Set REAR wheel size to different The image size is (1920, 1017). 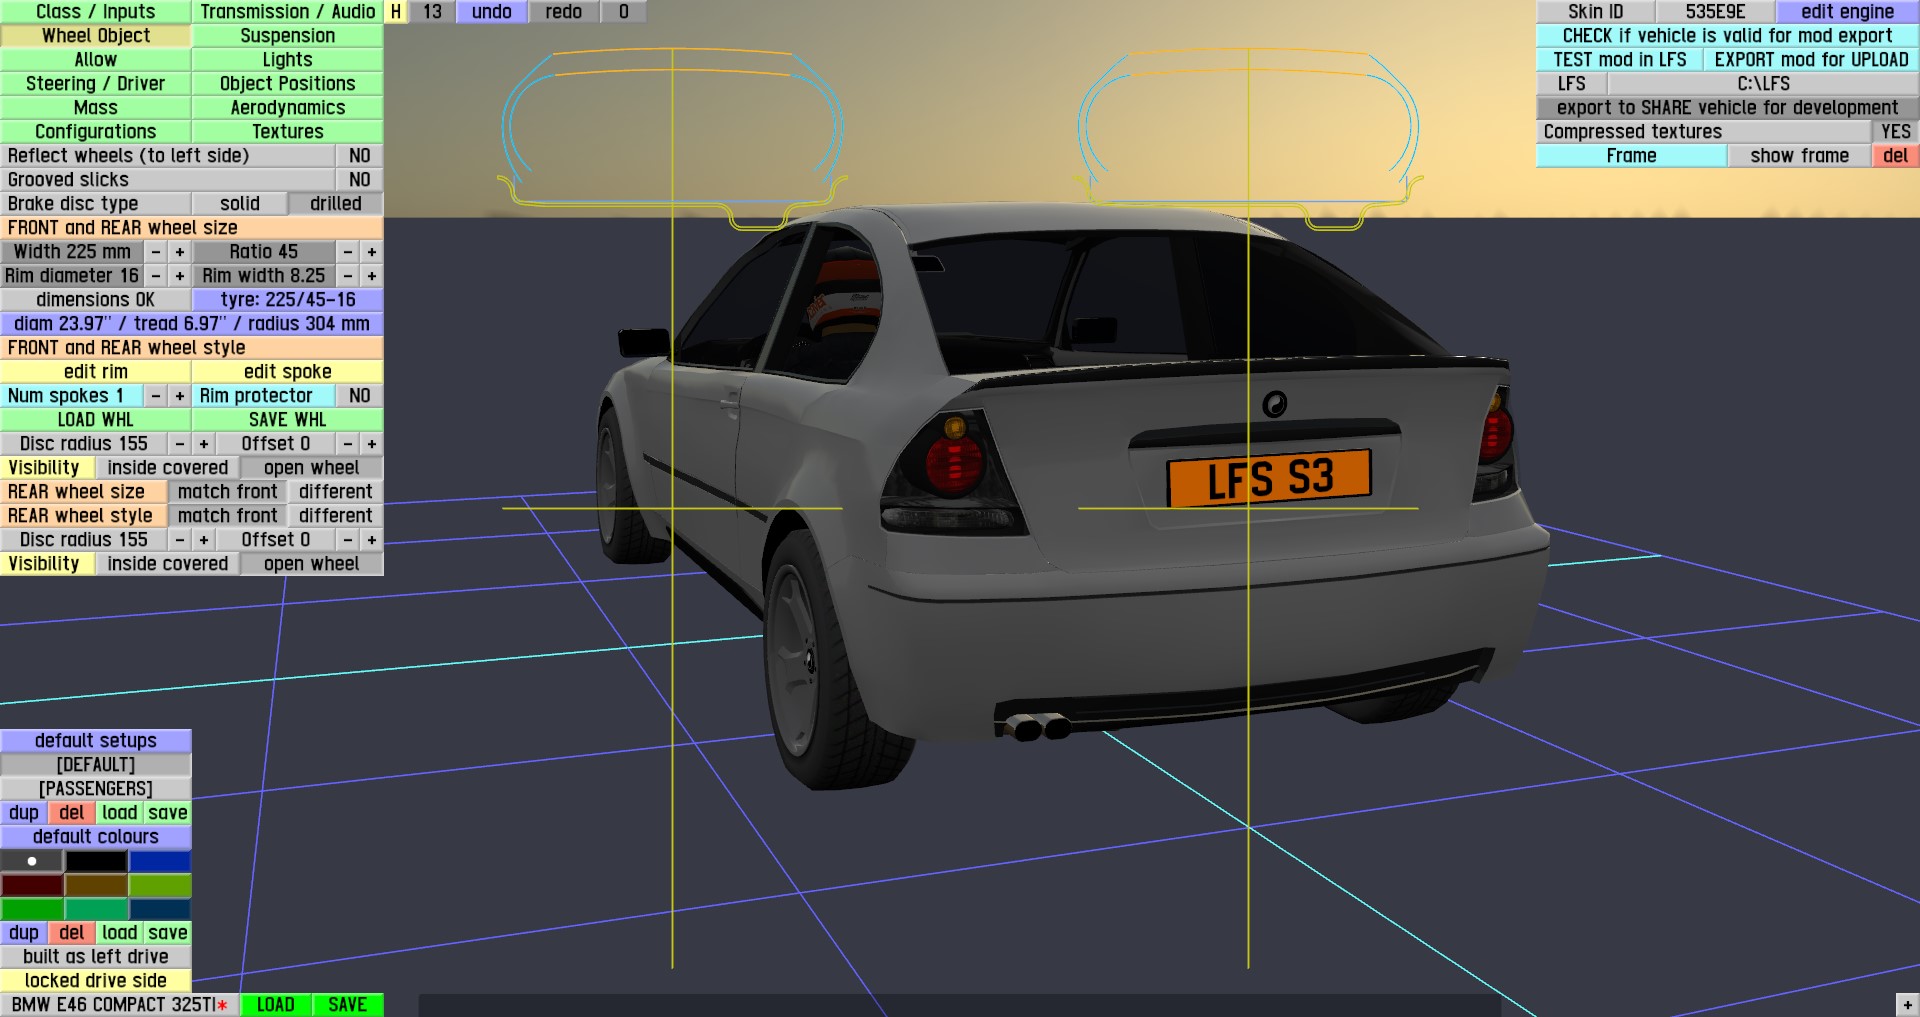336,492
